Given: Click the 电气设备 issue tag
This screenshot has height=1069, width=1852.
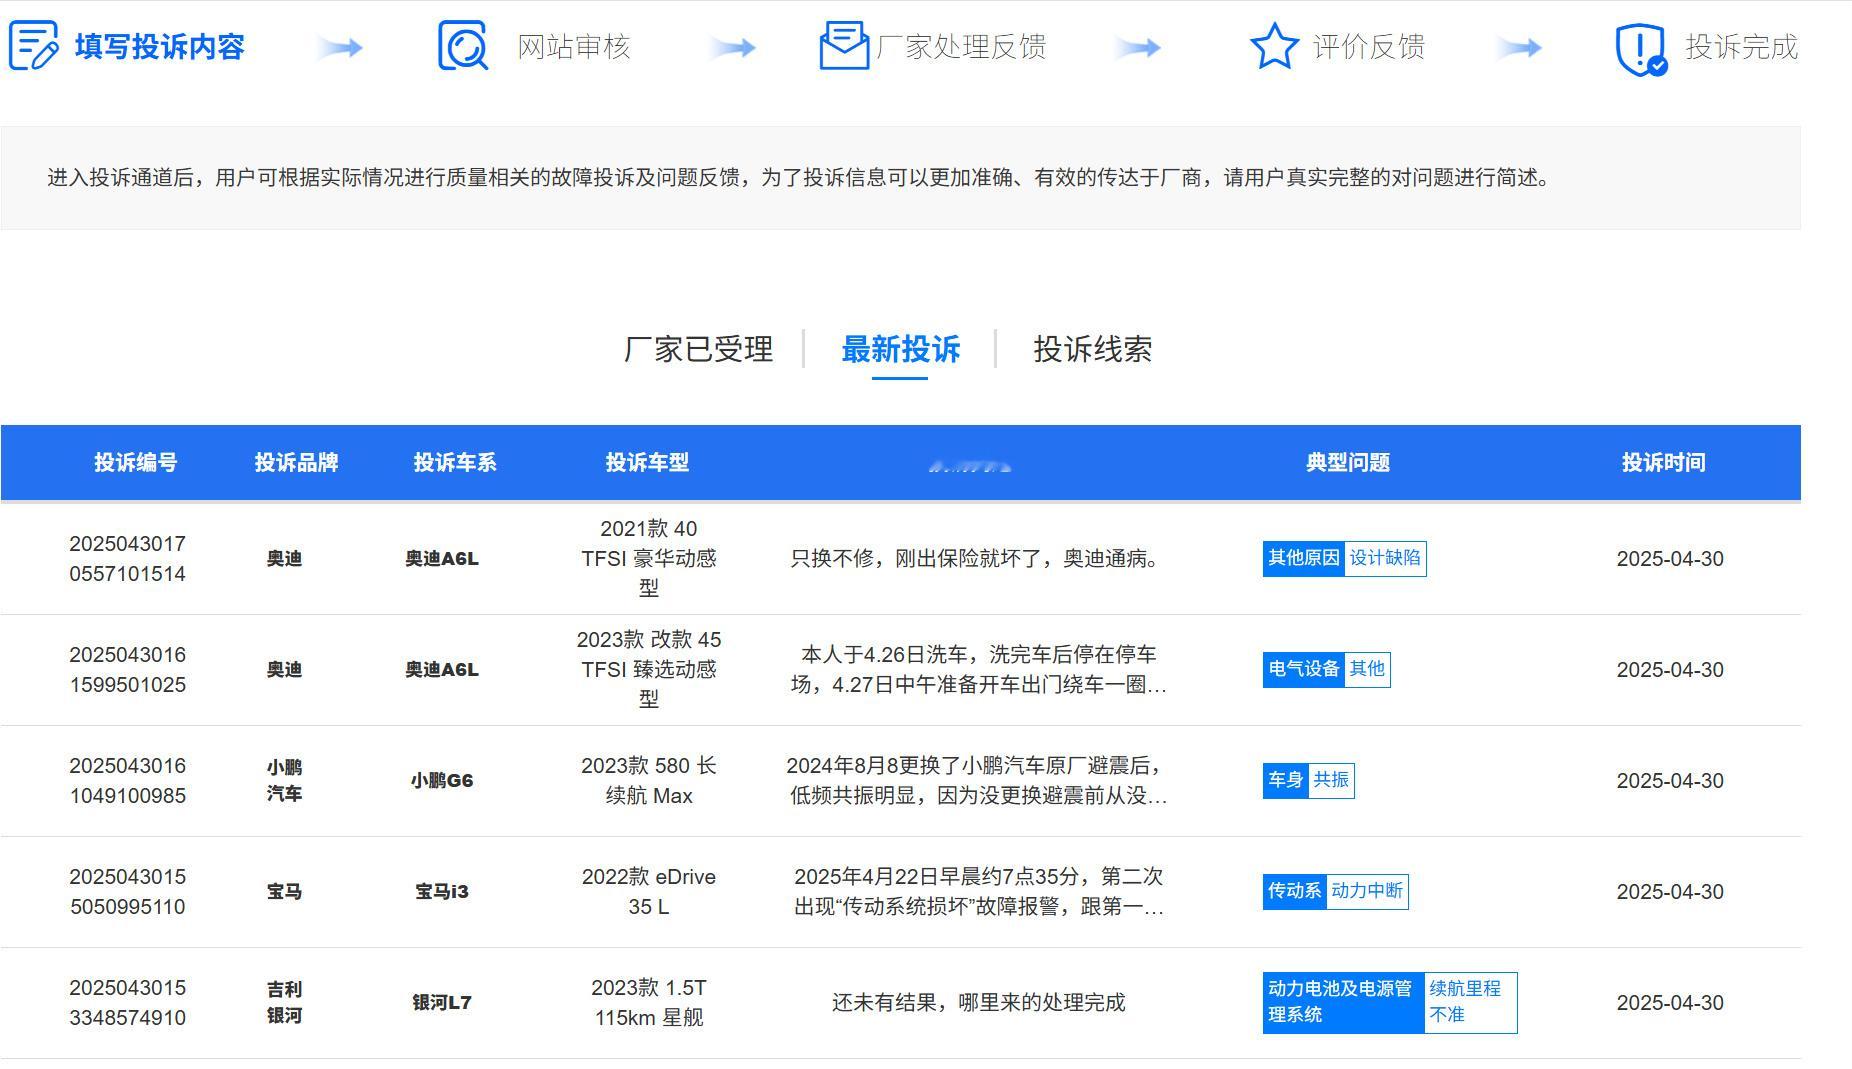Looking at the screenshot, I should tap(1304, 669).
